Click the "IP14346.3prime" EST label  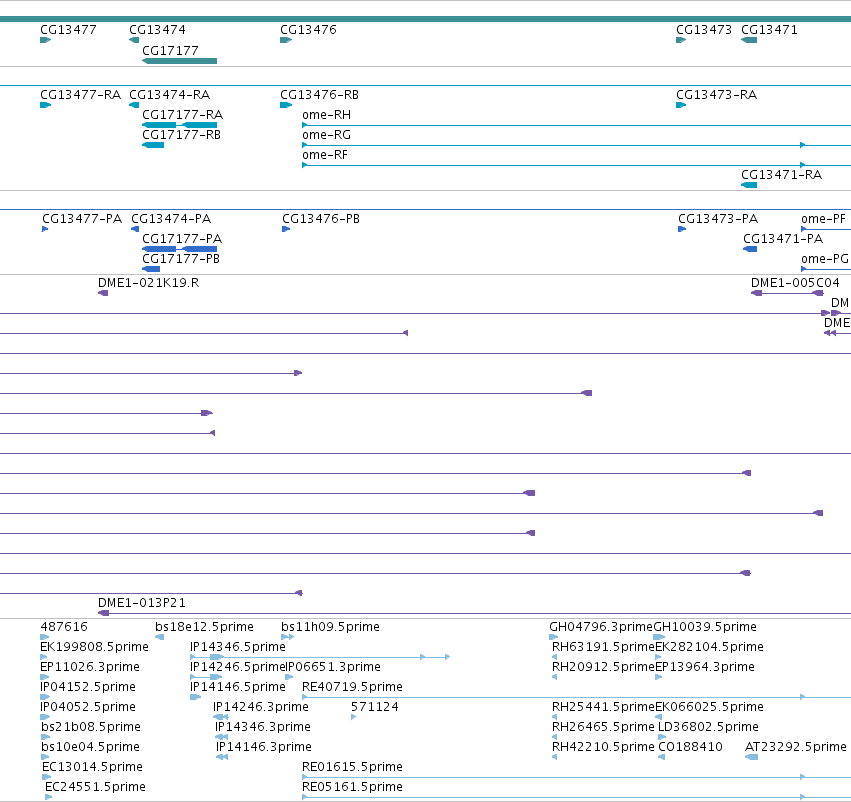(263, 727)
